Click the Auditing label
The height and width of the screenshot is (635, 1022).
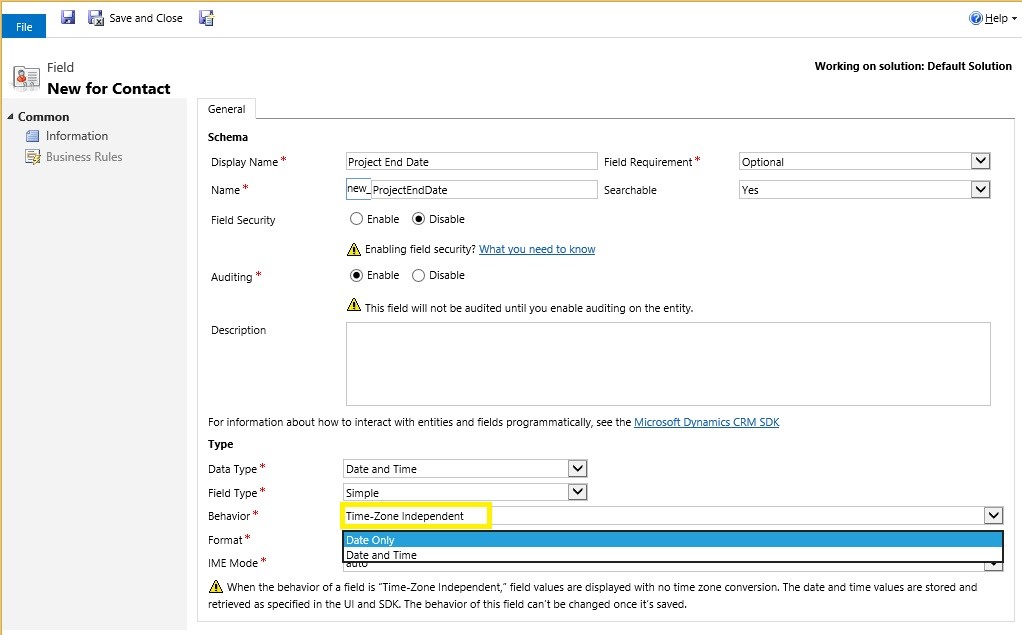231,277
